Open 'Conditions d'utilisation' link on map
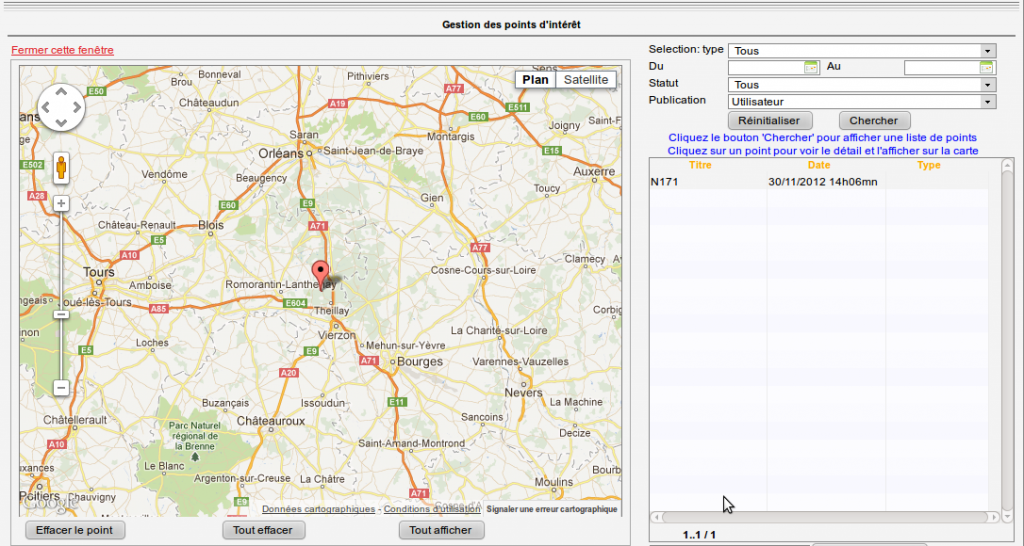Screen dimensions: 1024x546 pos(432,509)
